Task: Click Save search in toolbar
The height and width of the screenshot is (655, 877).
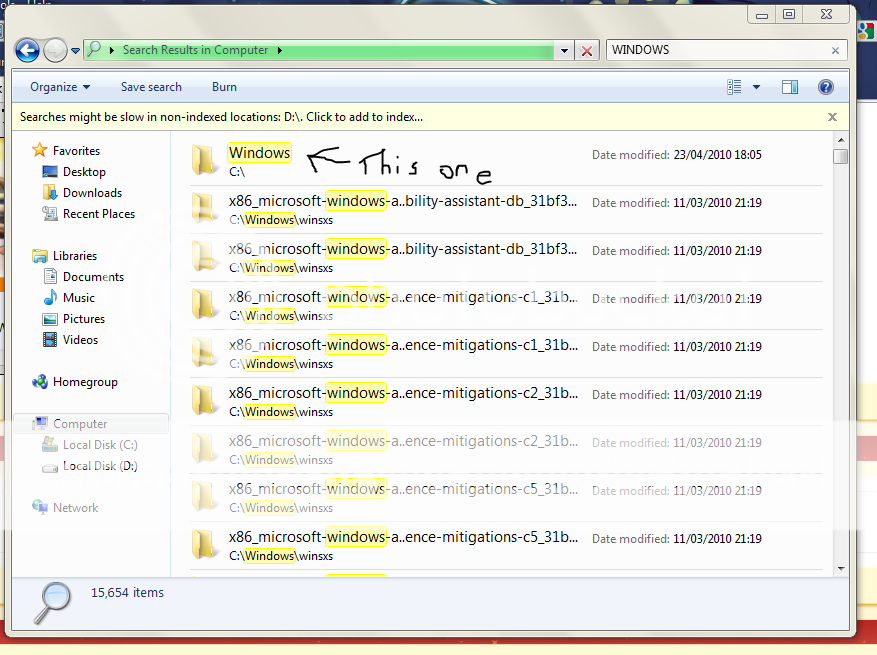Action: coord(151,87)
